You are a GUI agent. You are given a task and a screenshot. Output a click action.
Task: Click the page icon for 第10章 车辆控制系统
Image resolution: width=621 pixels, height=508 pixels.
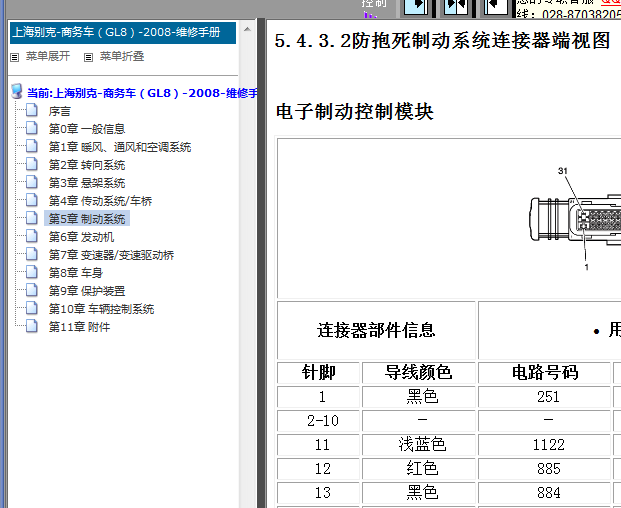coord(32,308)
